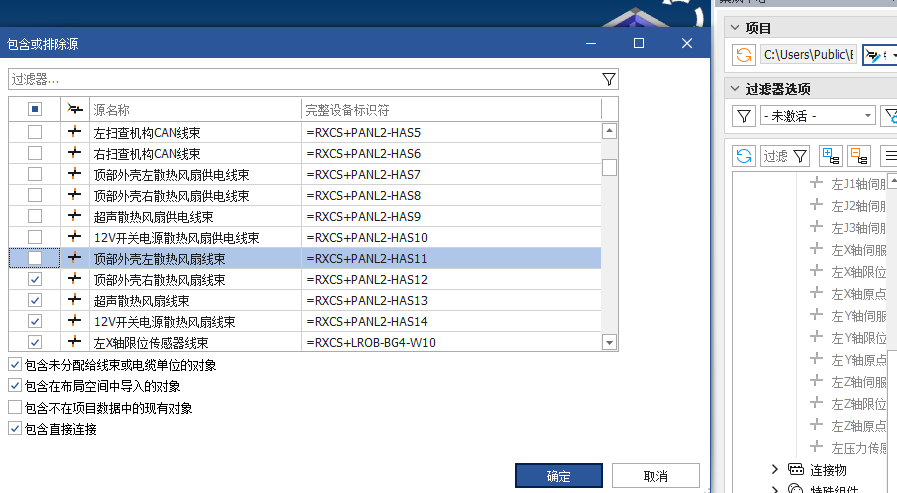Click the harness icon of 右扫查机构CAN线束
Screen dimensions: 897x493
click(74, 153)
